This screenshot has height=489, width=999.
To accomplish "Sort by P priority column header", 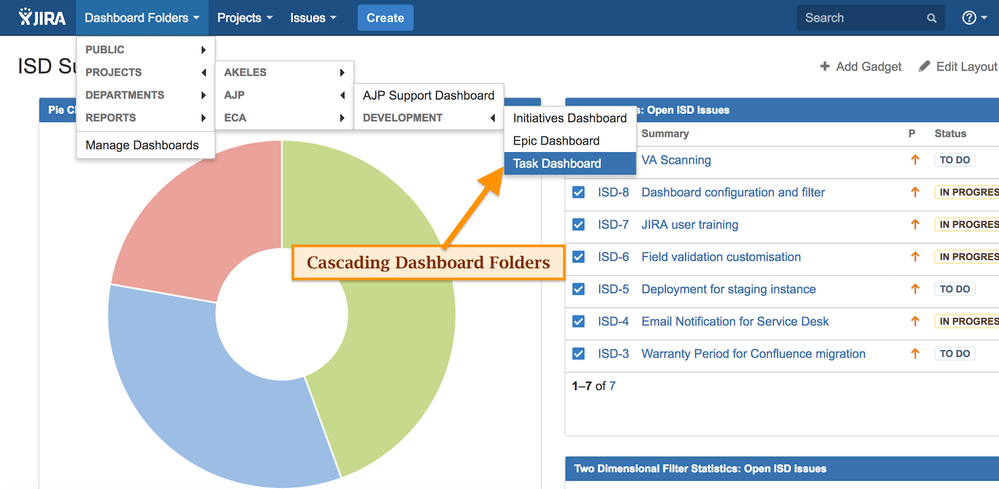I will pos(912,134).
